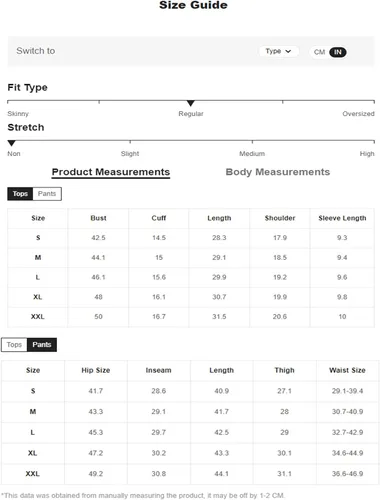380x500 pixels.
Task: Click the Skinny fit label
Action: tap(18, 114)
